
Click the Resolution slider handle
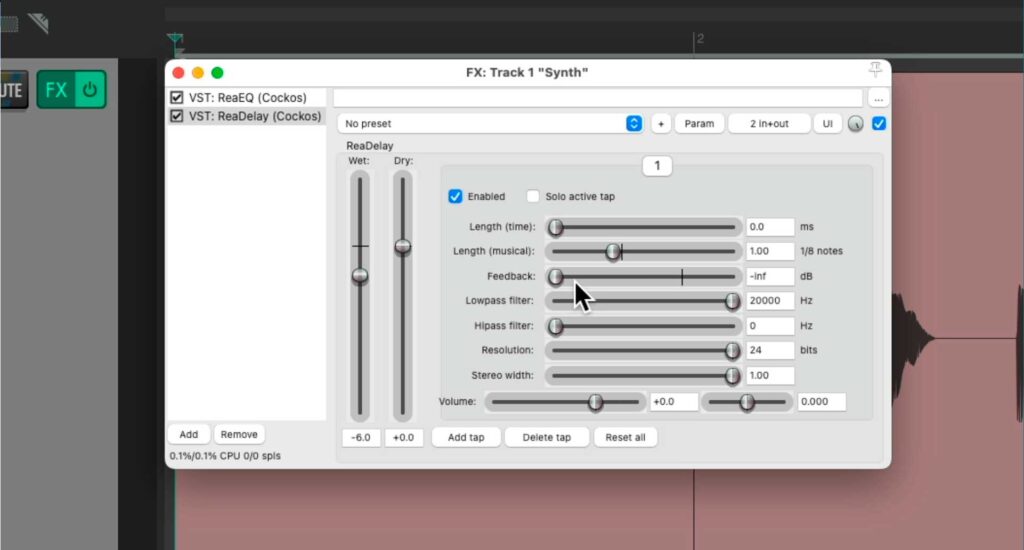(x=732, y=350)
